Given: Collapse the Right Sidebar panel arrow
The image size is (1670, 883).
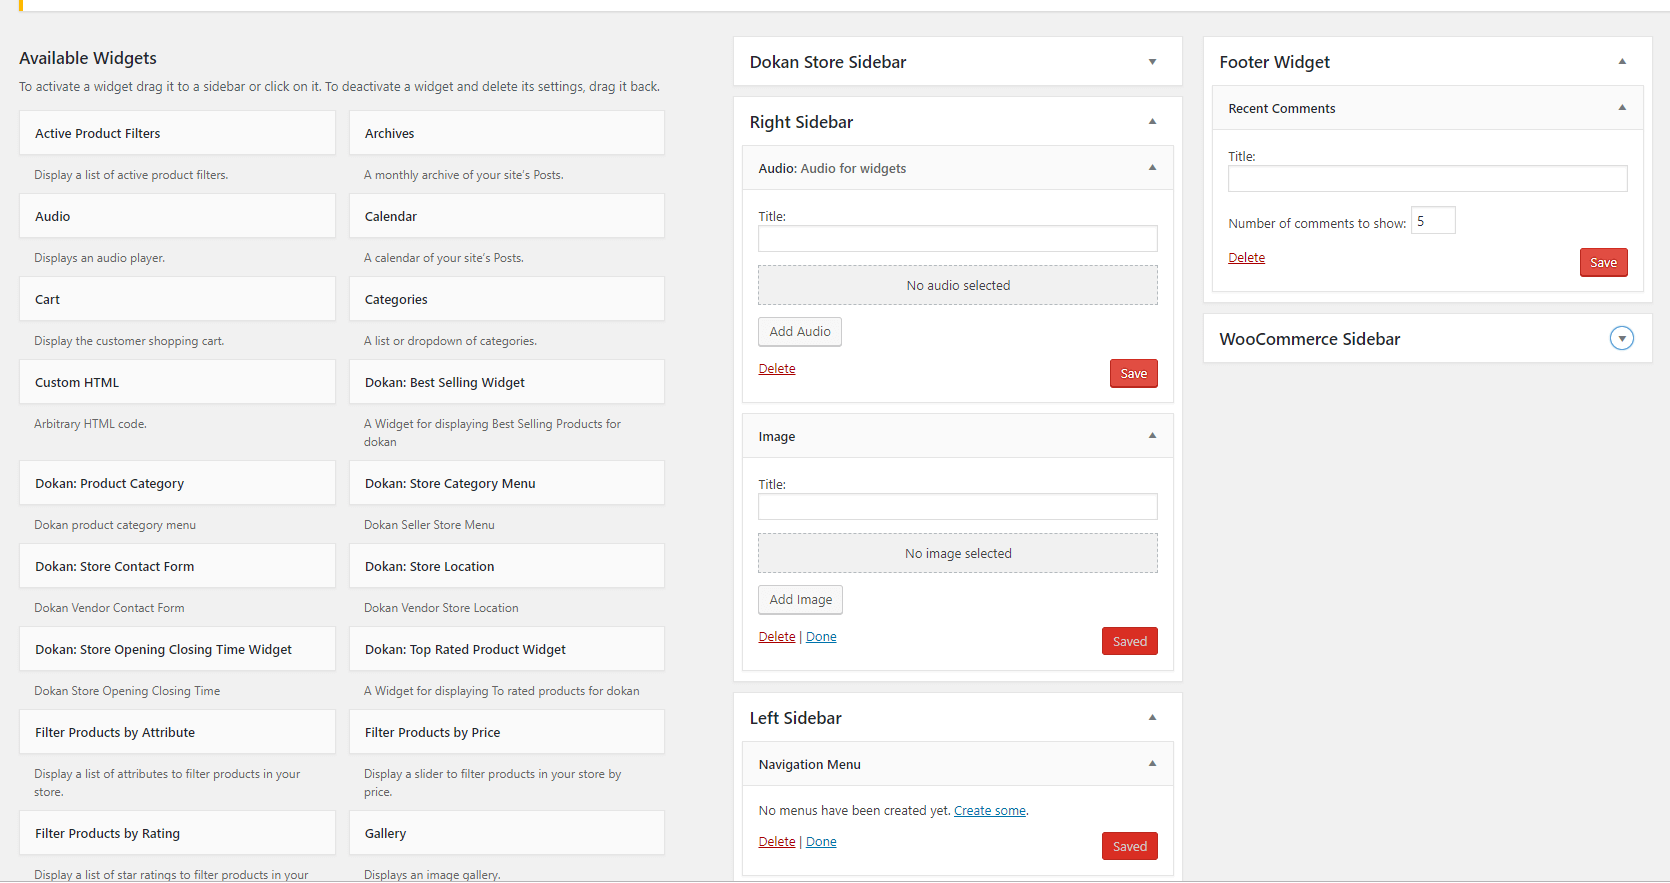Looking at the screenshot, I should click(1152, 122).
